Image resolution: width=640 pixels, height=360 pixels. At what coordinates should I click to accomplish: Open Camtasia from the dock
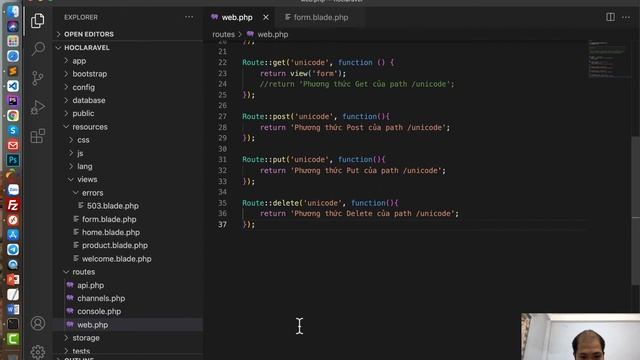[13, 339]
